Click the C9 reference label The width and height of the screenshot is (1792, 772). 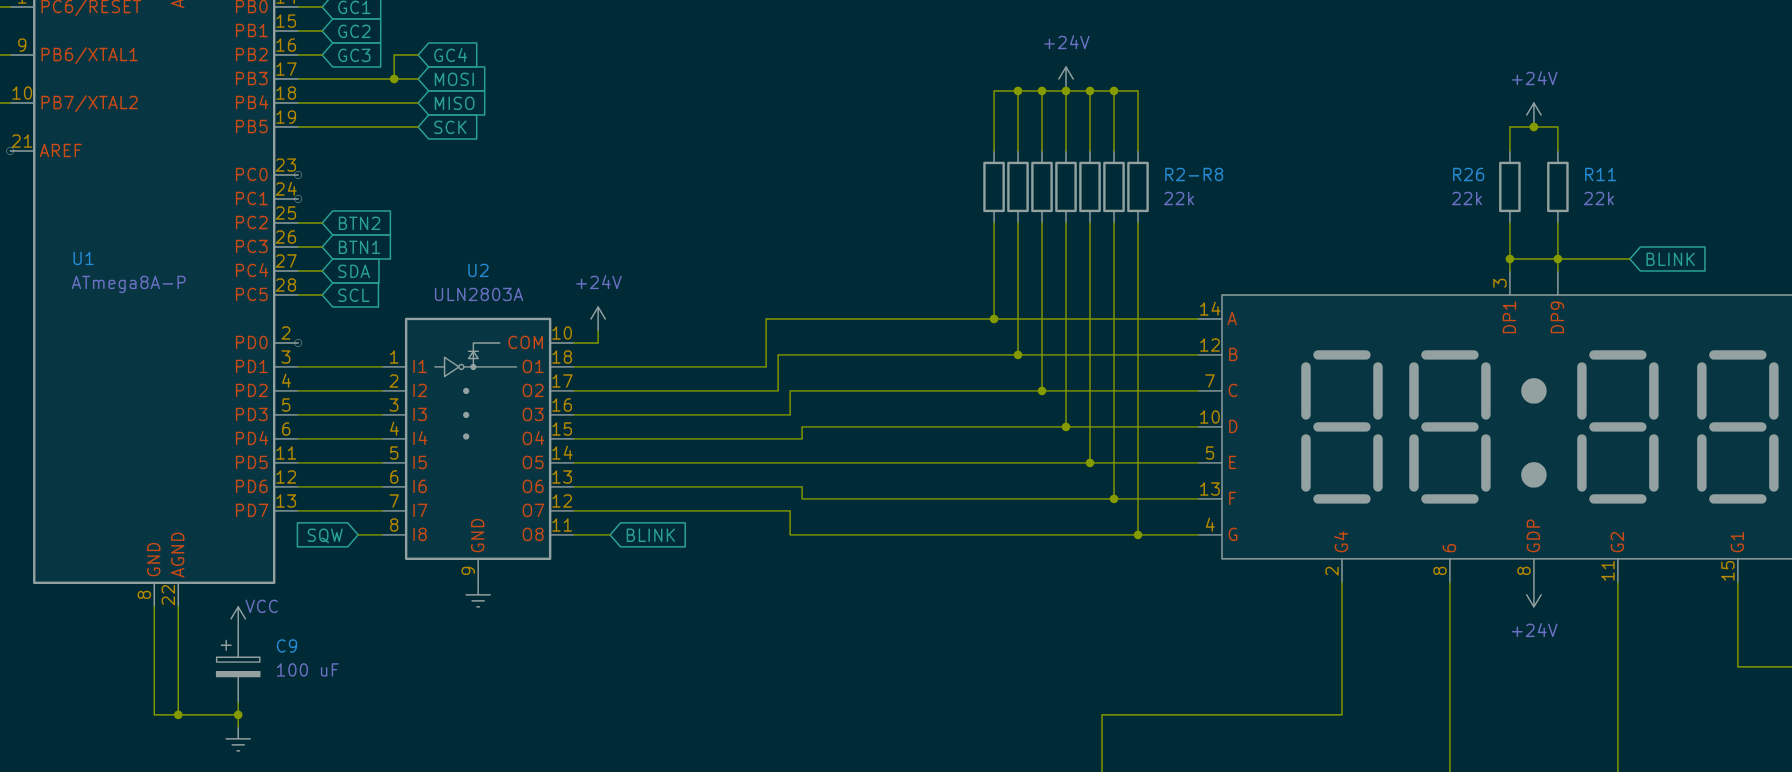tap(286, 646)
